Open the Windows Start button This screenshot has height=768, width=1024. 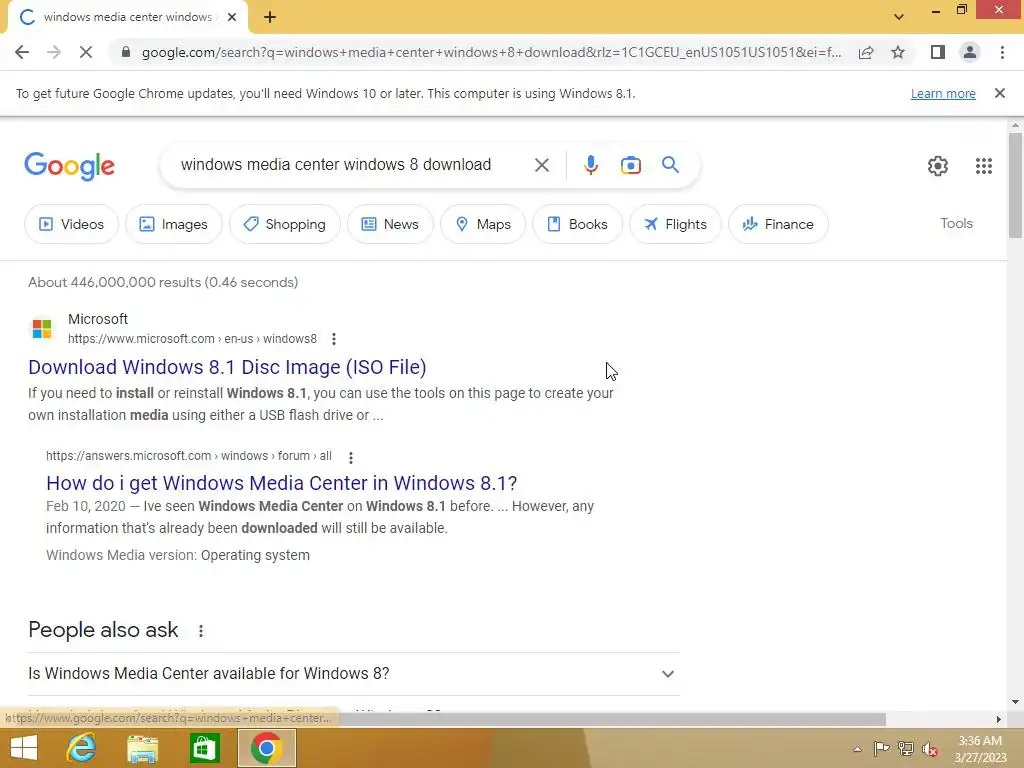click(x=24, y=748)
